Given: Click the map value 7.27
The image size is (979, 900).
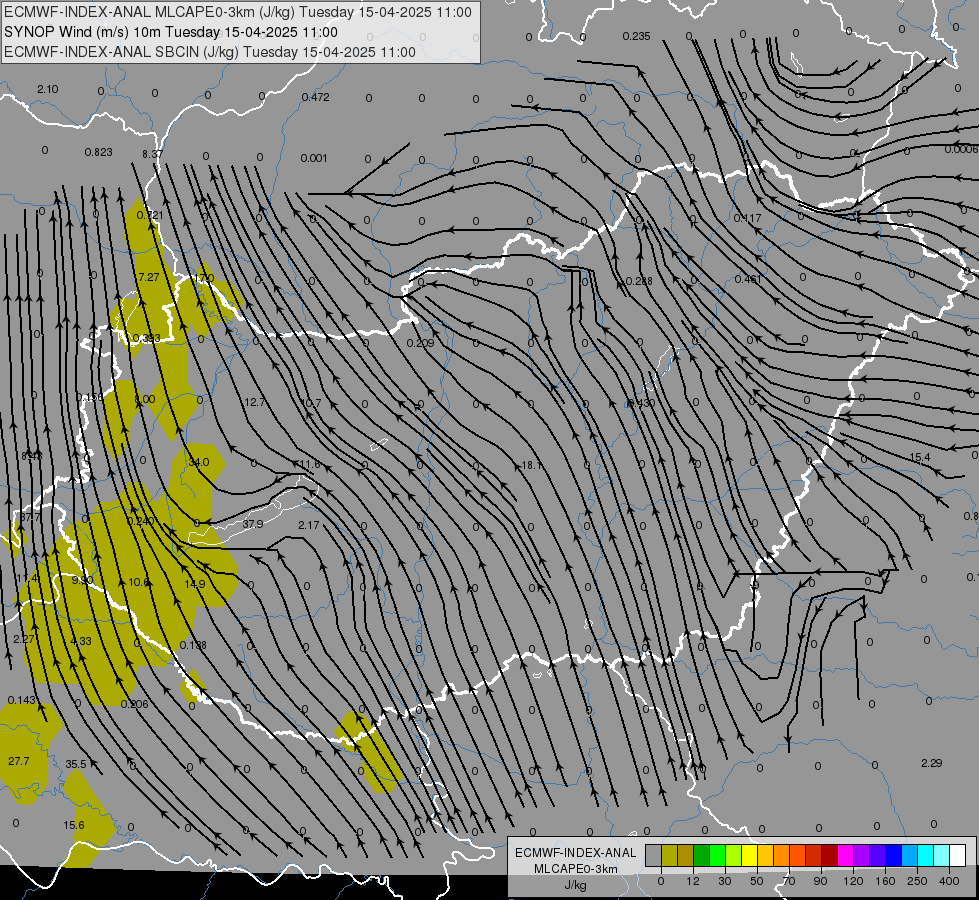Looking at the screenshot, I should pos(149,277).
